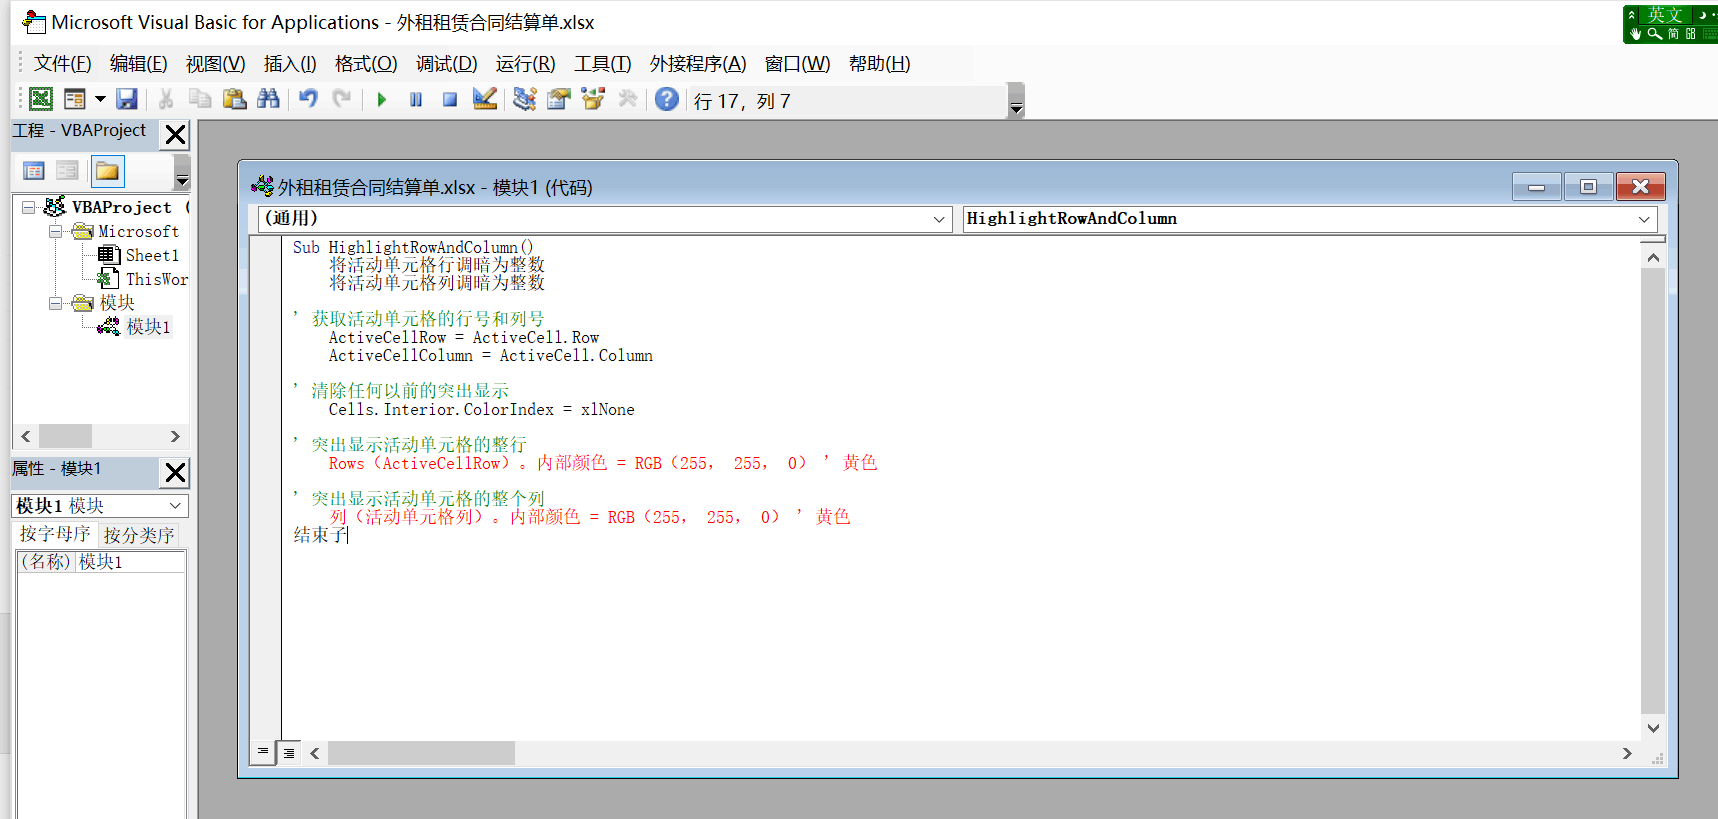Toggle Design Mode icon
The height and width of the screenshot is (819, 1718).
coord(485,99)
